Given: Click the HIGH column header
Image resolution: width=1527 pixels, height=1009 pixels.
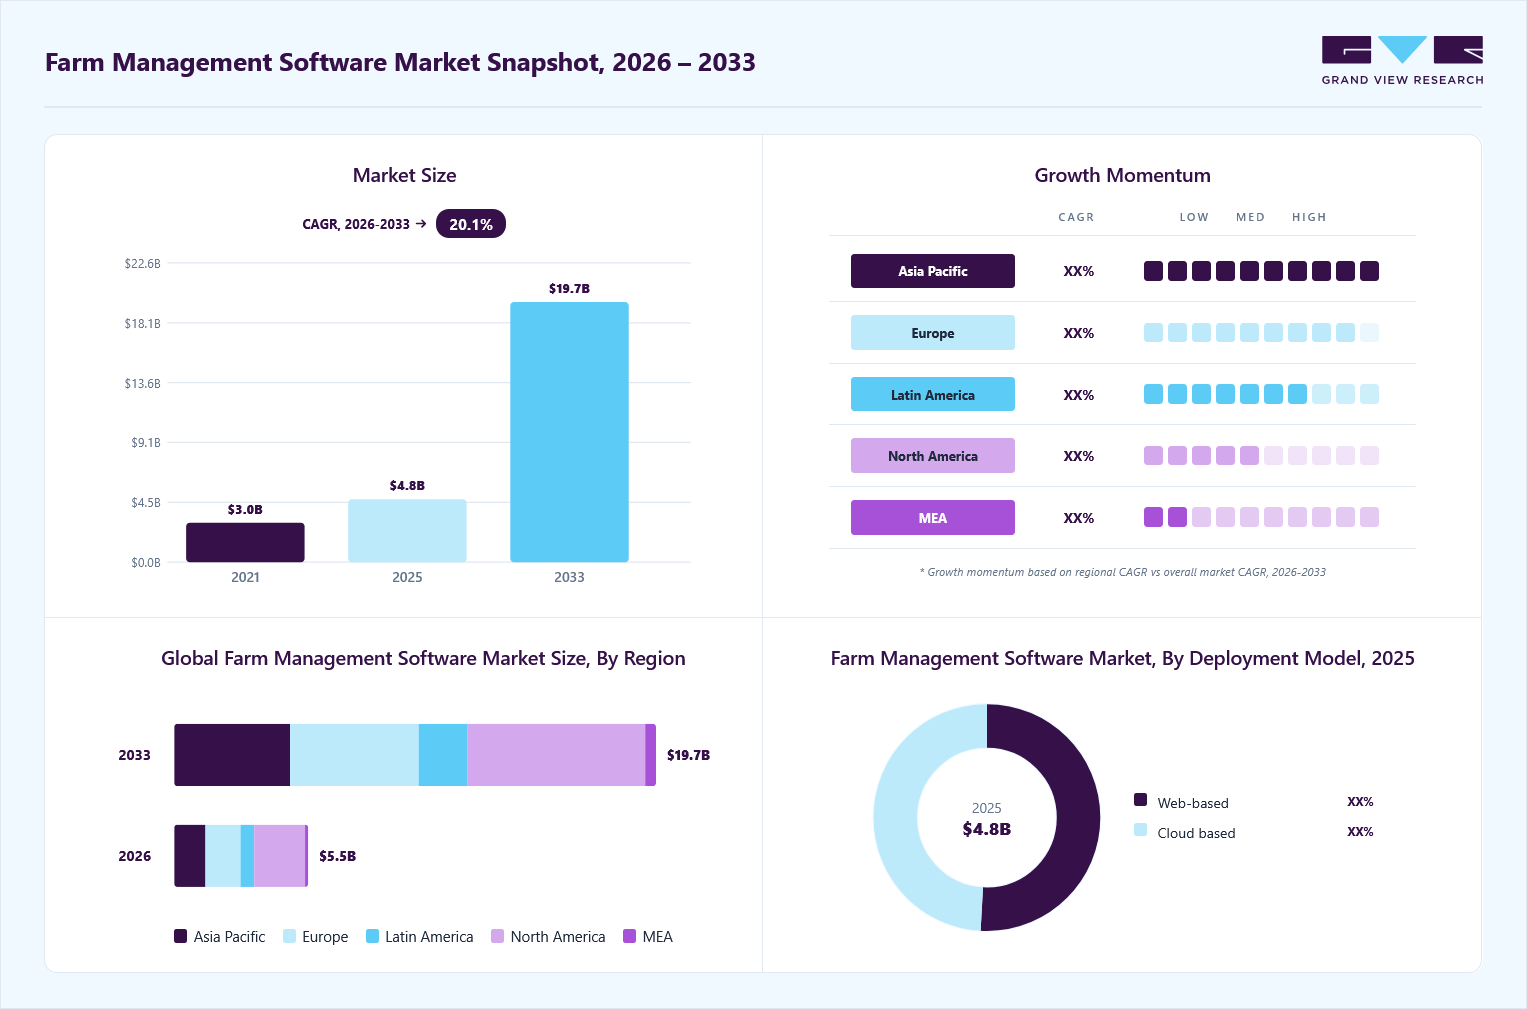Looking at the screenshot, I should click(x=1309, y=217).
